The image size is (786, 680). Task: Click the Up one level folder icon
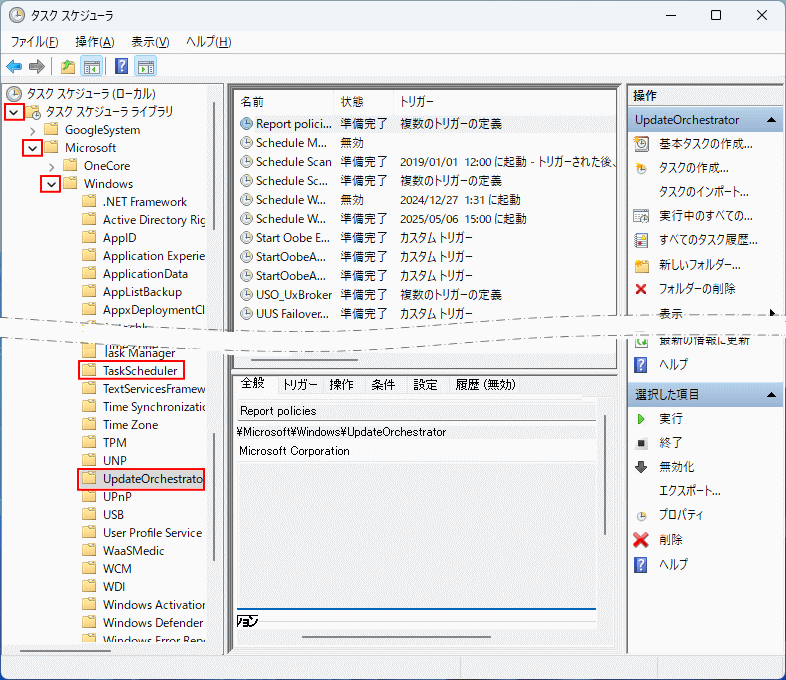[x=68, y=66]
